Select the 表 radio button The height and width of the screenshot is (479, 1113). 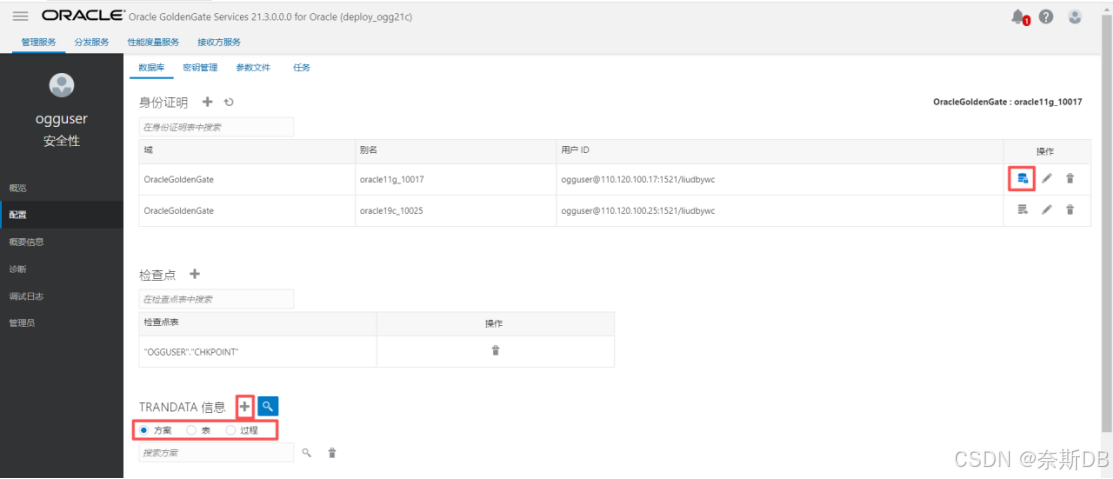(192, 430)
